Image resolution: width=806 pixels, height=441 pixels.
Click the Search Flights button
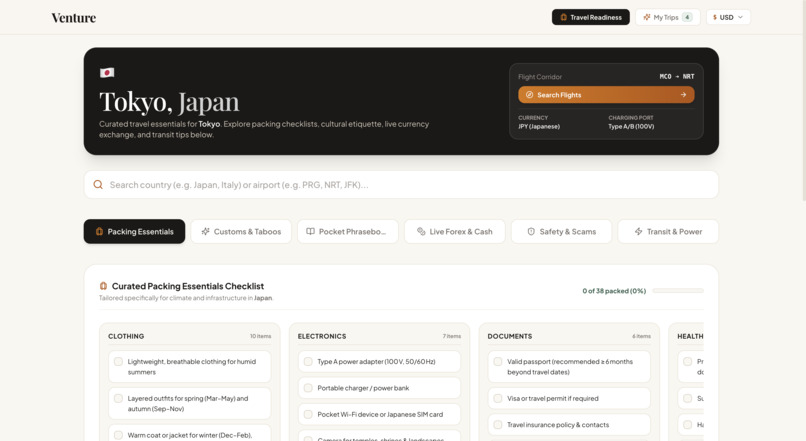[606, 95]
